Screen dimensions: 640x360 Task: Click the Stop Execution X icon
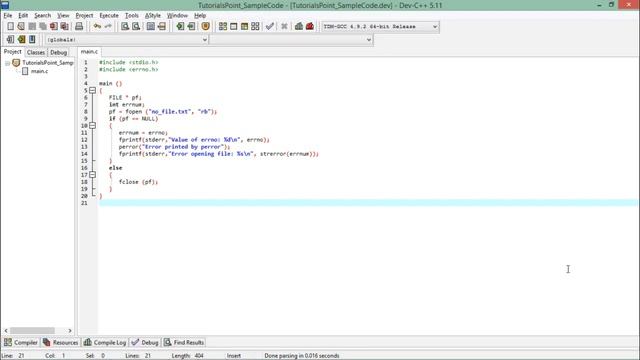click(x=284, y=27)
